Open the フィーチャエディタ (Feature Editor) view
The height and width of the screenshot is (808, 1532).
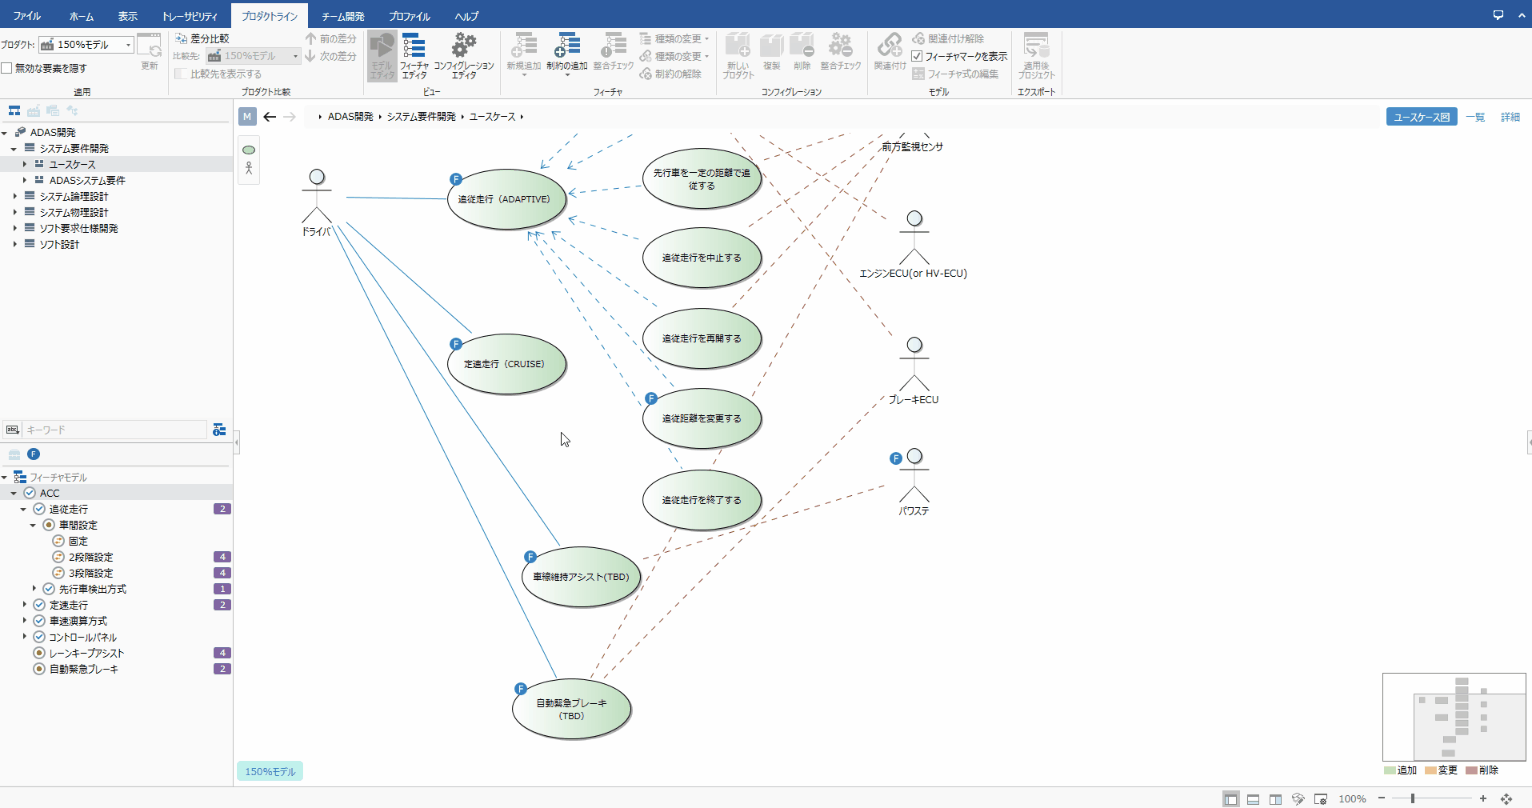coord(414,55)
